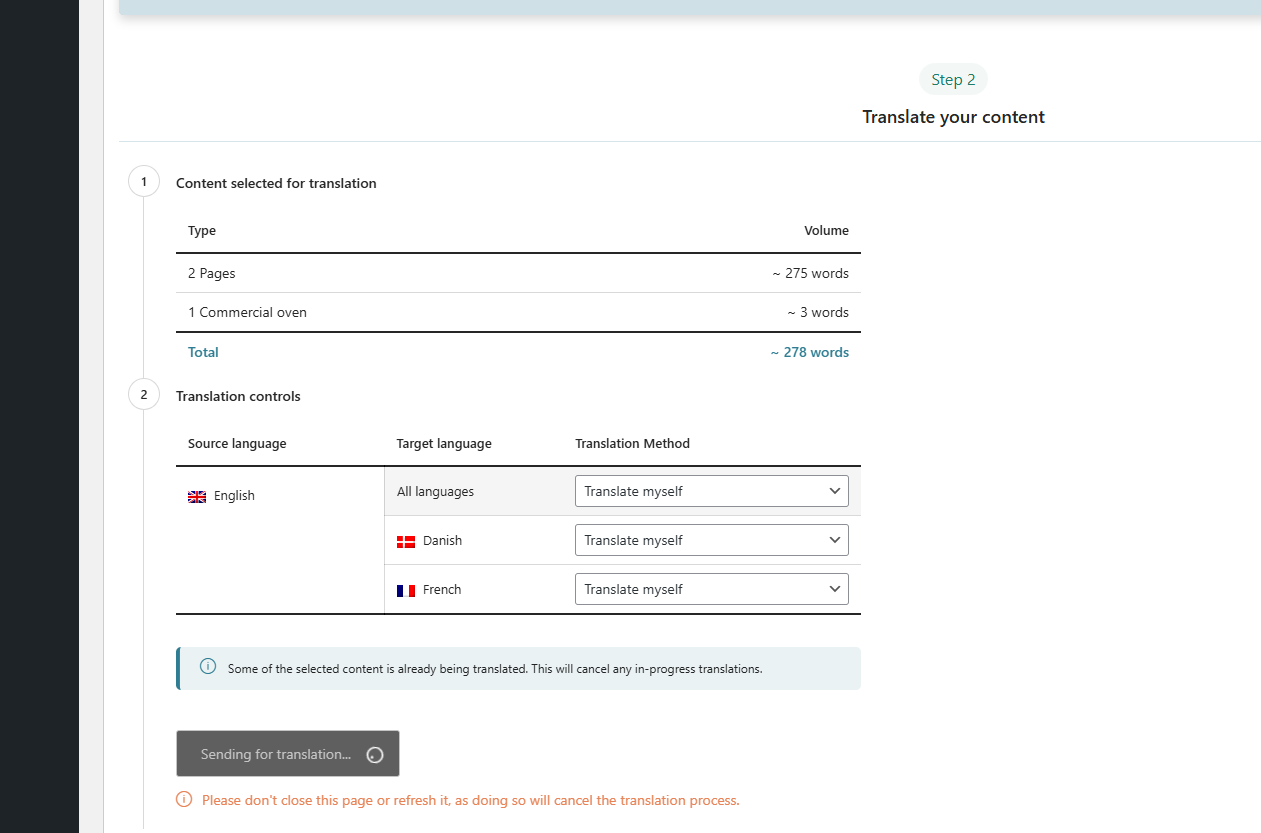The height and width of the screenshot is (833, 1261).
Task: Click the Danish flag icon
Action: [x=406, y=541]
